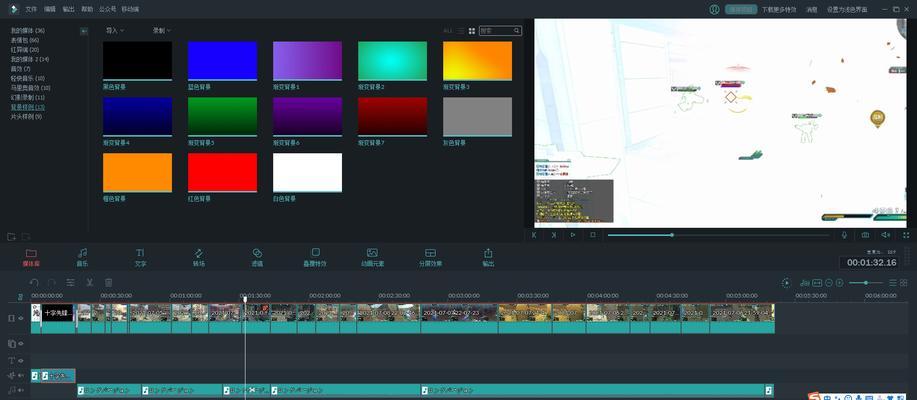Click the trash Delete icon above timeline

pyautogui.click(x=108, y=282)
